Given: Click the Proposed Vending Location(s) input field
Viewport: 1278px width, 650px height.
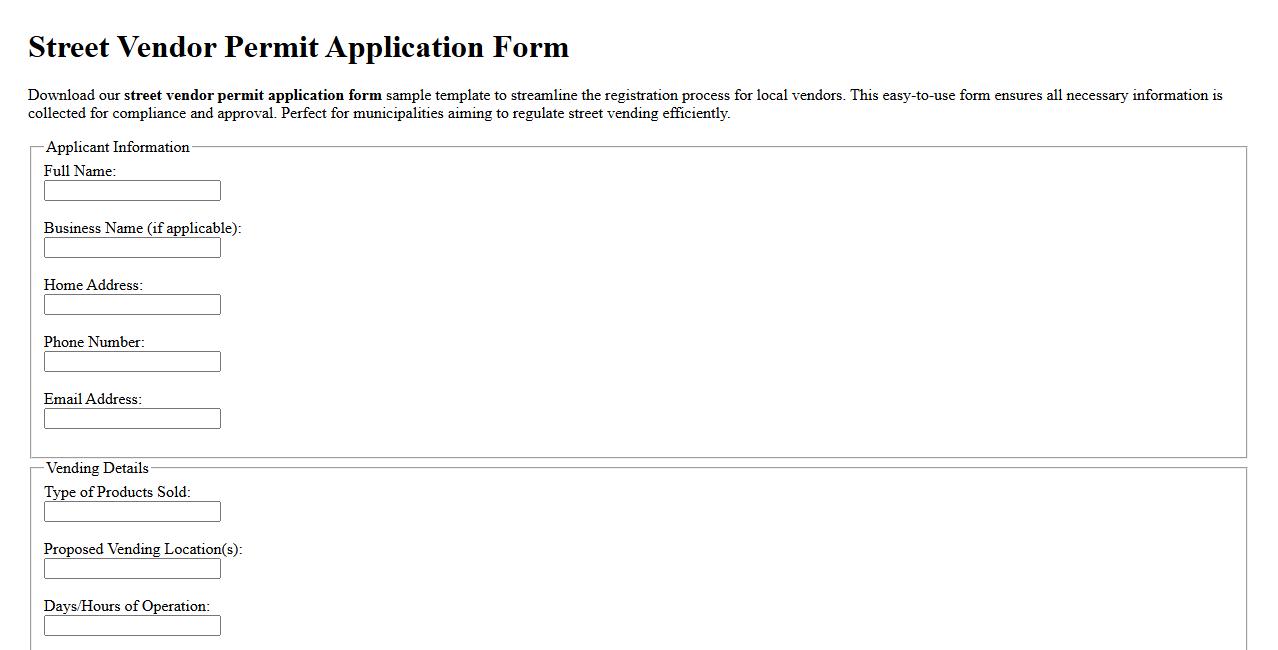Looking at the screenshot, I should (x=131, y=568).
